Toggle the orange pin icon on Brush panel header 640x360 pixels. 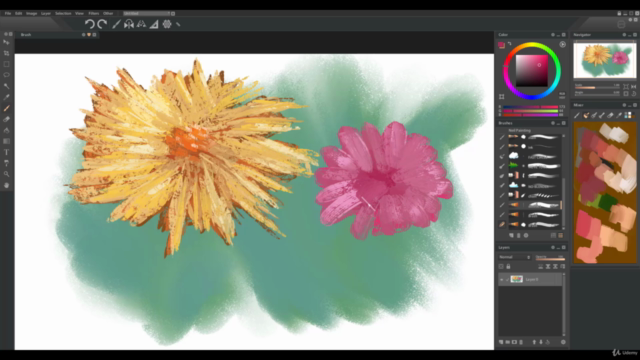coord(89,35)
